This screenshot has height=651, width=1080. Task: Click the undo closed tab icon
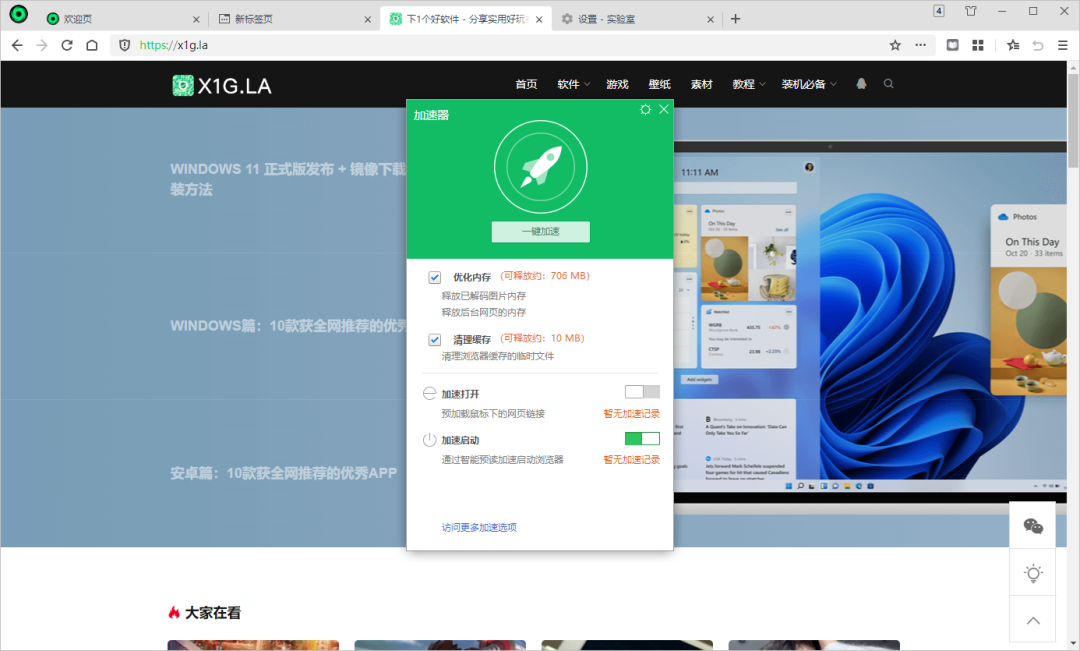(x=1038, y=45)
